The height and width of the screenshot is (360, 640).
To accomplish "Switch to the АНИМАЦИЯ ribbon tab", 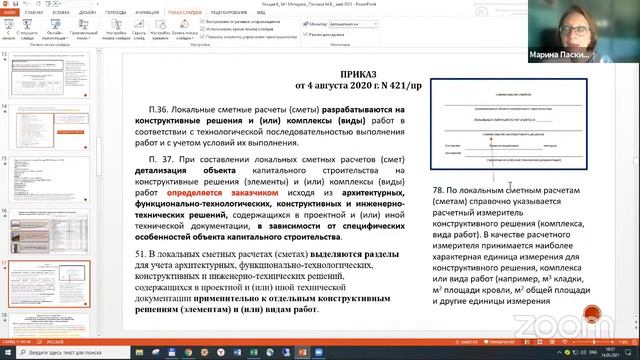I will [147, 13].
